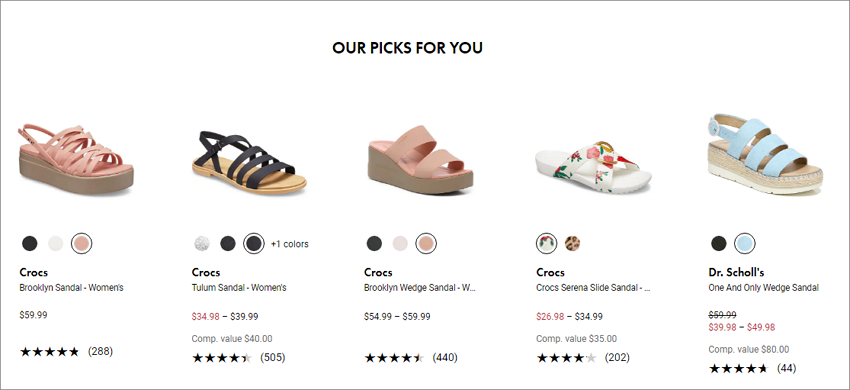Open blue Dr. Scholl's wedge sandal image
This screenshot has height=390, width=850.
pos(765,154)
